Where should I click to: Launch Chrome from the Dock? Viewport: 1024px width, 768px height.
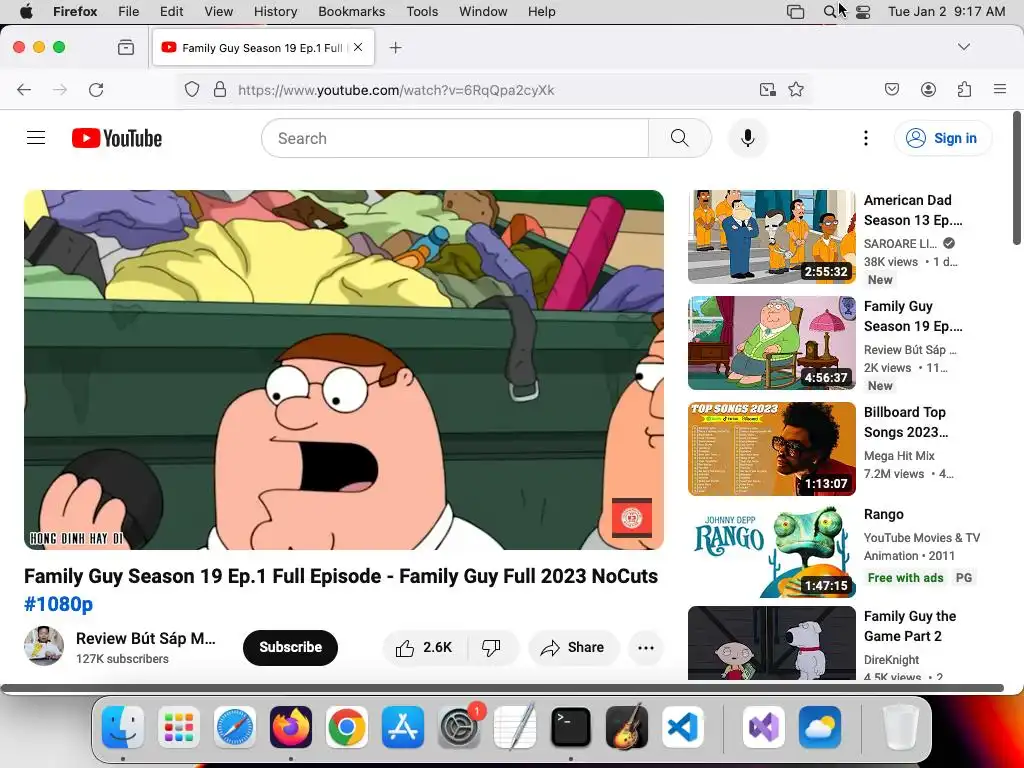pyautogui.click(x=346, y=727)
